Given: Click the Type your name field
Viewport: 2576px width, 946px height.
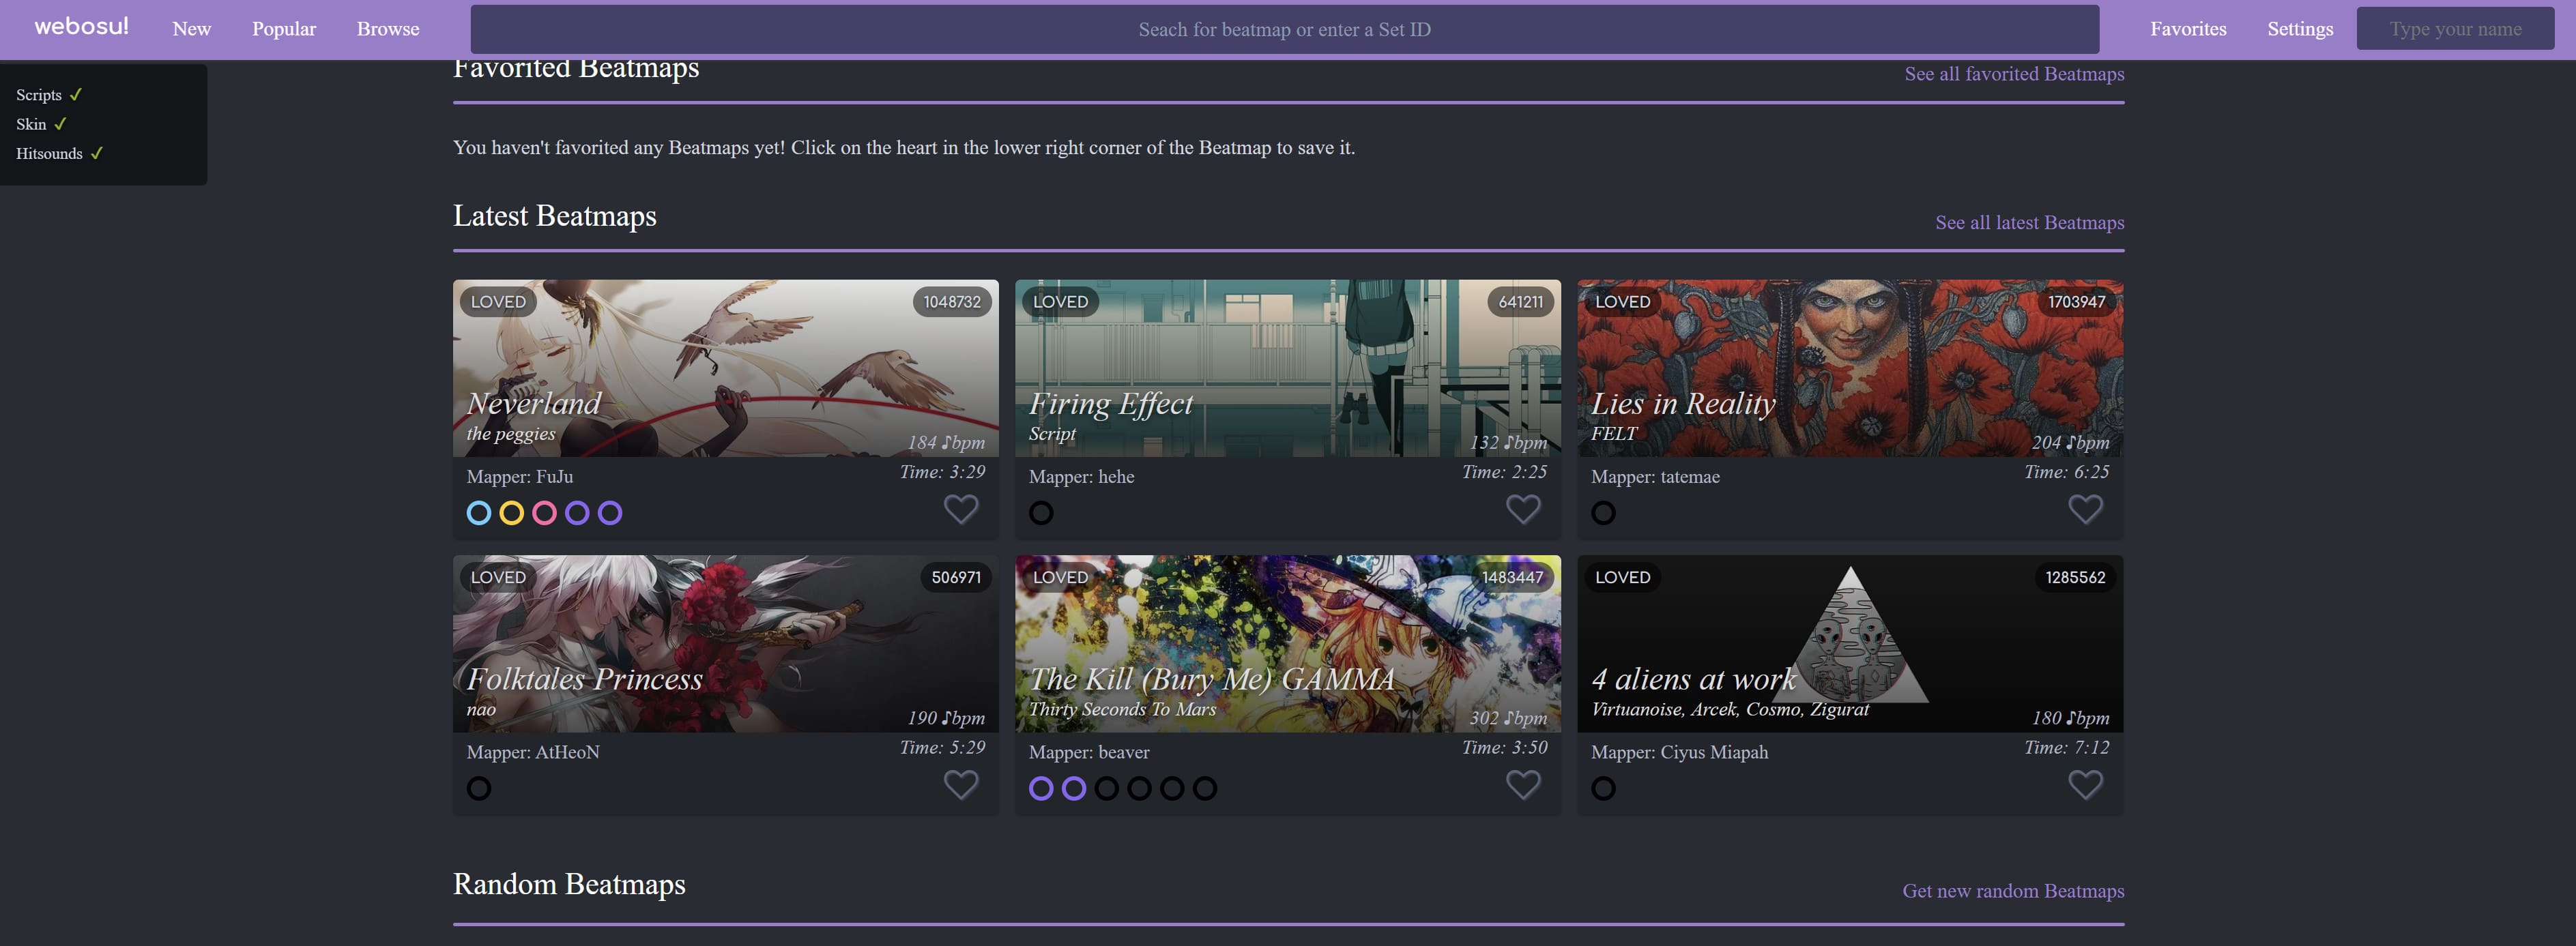Looking at the screenshot, I should click(x=2455, y=29).
